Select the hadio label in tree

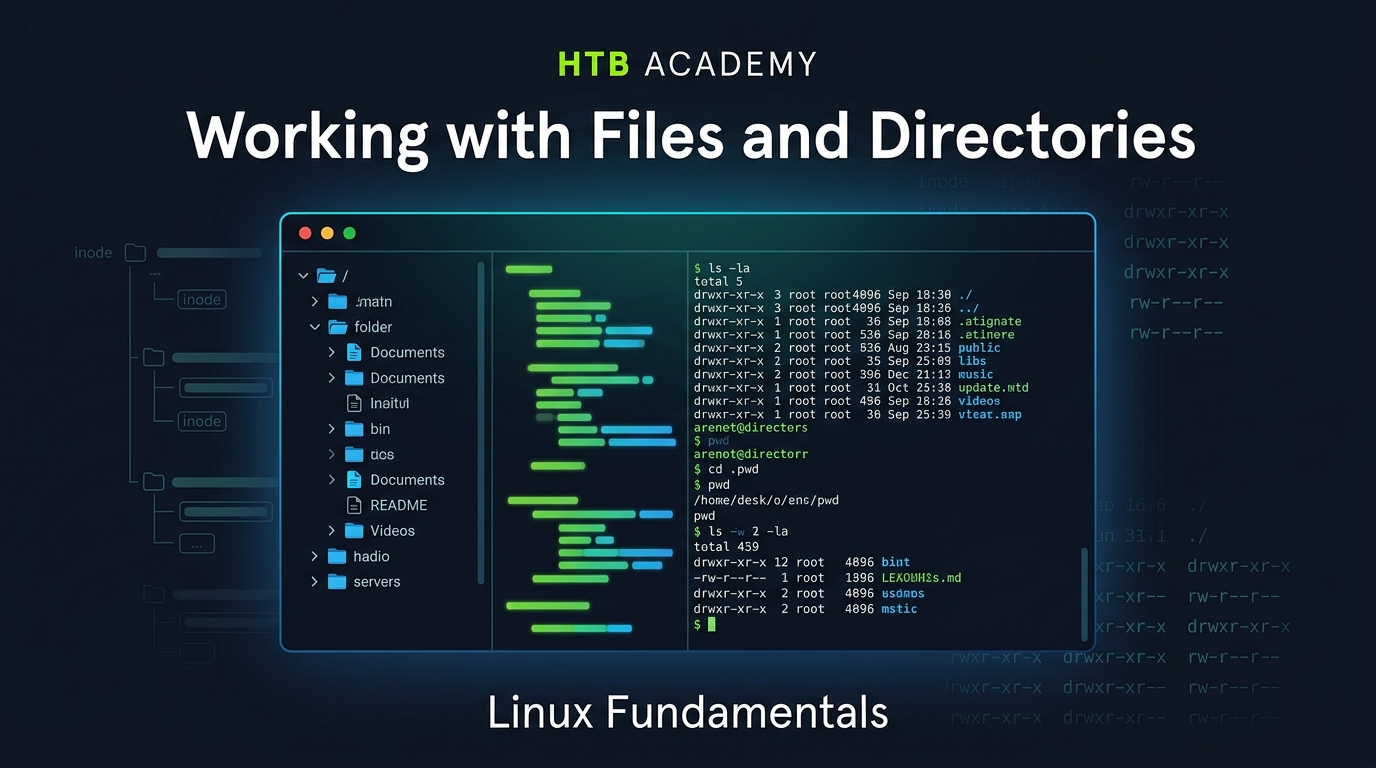[x=371, y=556]
